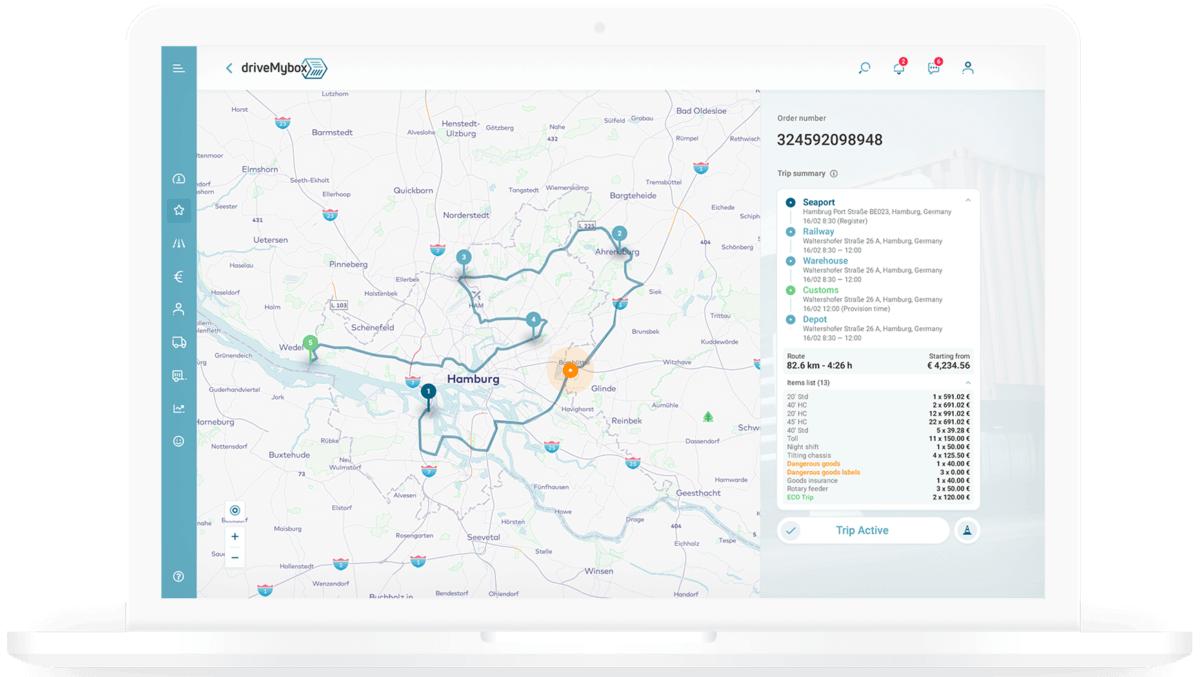Click the Dangerous goods item row
The height and width of the screenshot is (677, 1200).
coord(878,464)
